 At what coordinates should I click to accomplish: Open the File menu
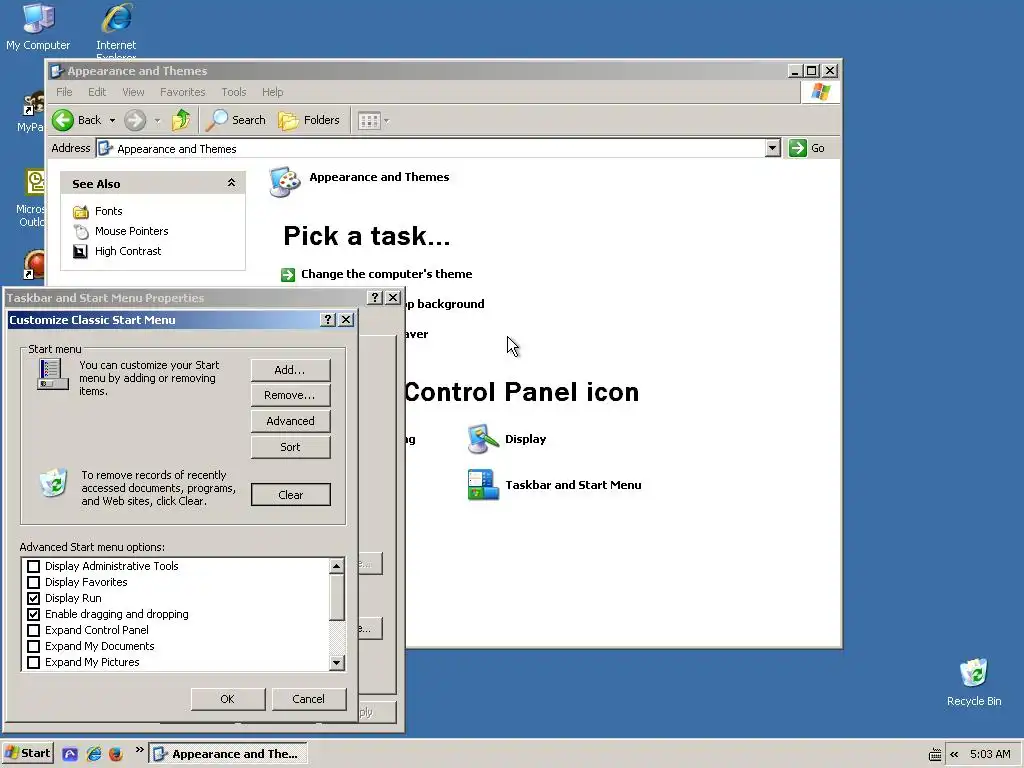(x=64, y=92)
